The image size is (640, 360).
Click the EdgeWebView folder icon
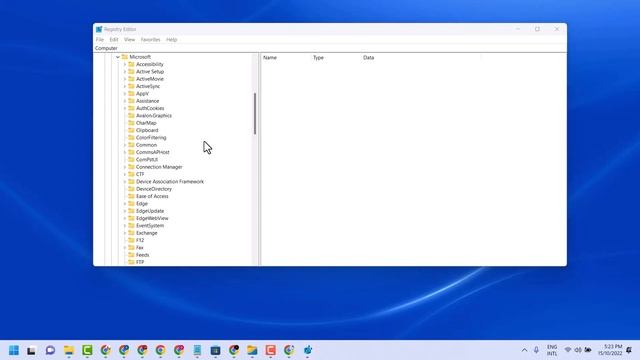click(x=131, y=218)
